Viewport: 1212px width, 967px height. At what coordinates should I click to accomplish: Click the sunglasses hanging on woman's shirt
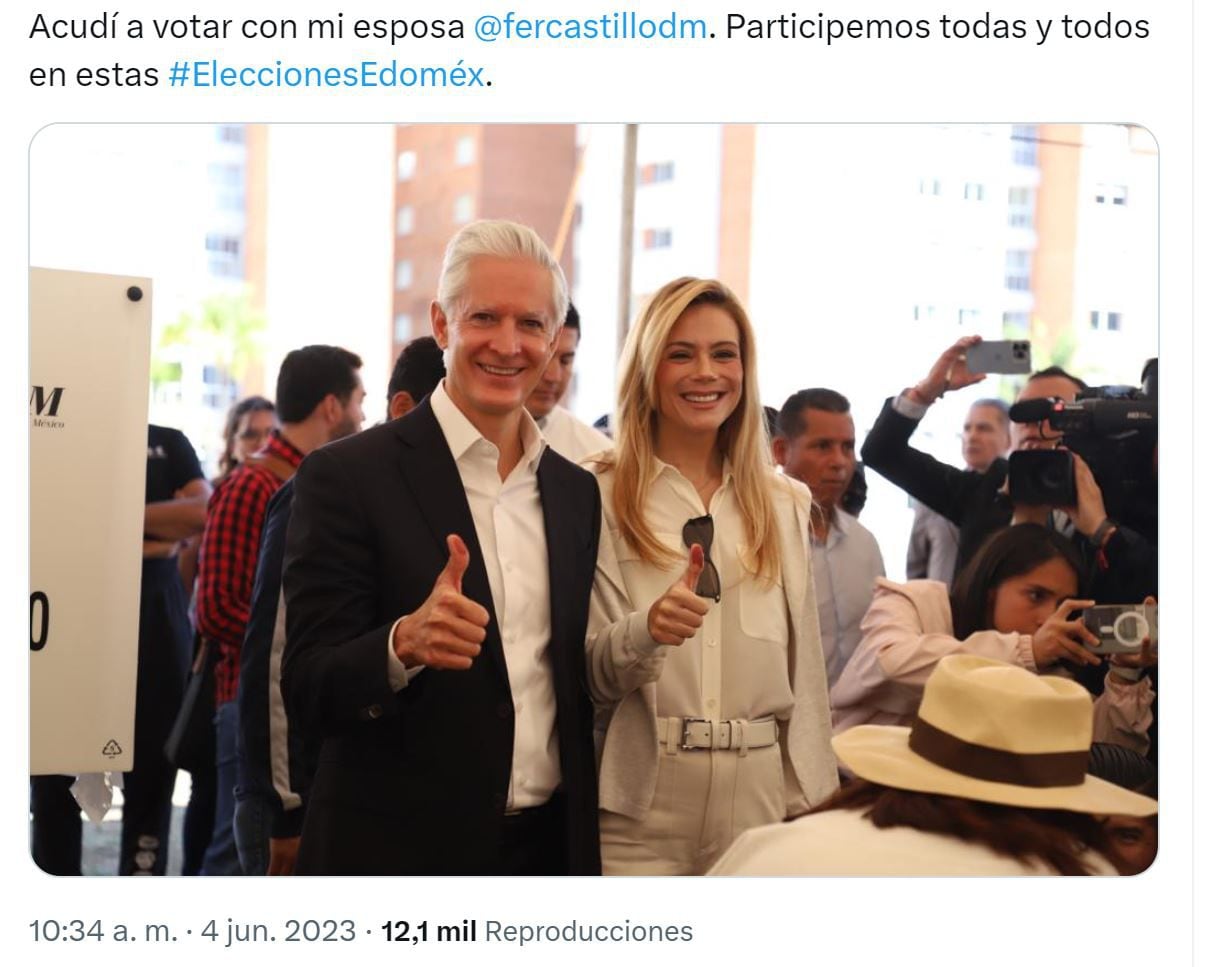pos(701,556)
